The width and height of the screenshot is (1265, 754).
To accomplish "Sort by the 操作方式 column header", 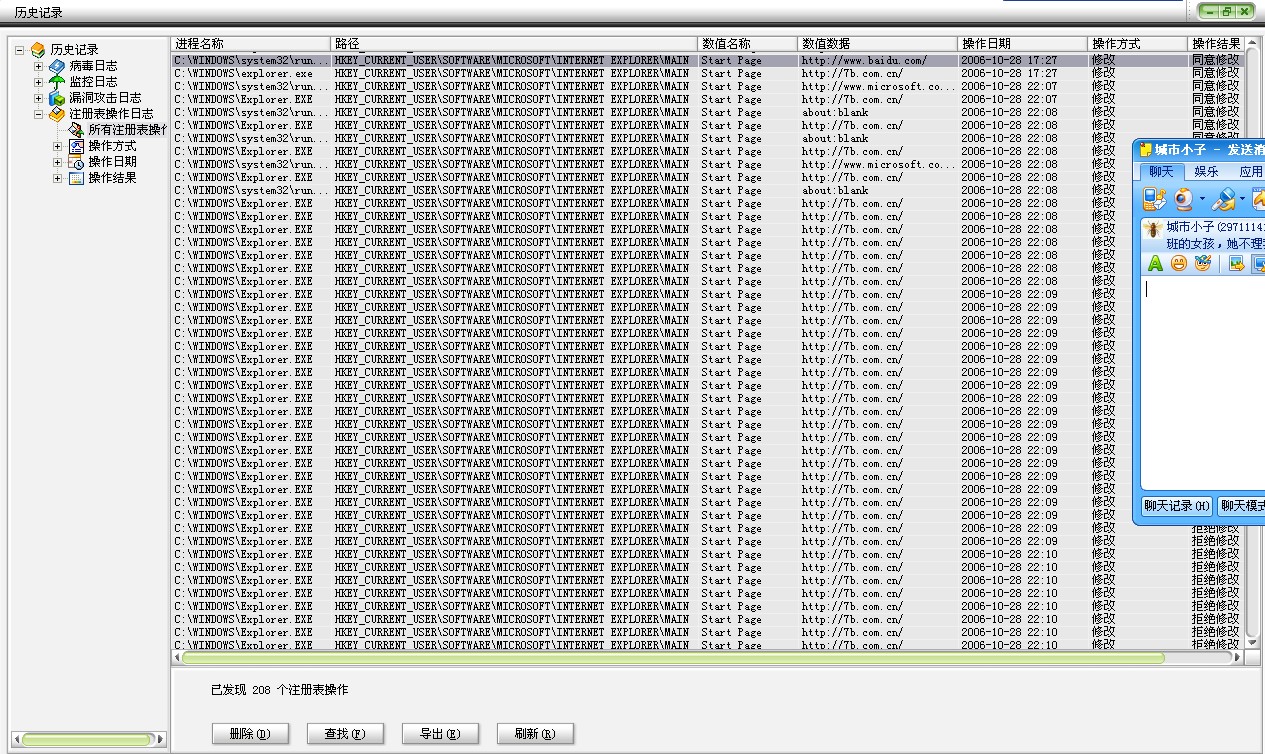I will pyautogui.click(x=1138, y=44).
